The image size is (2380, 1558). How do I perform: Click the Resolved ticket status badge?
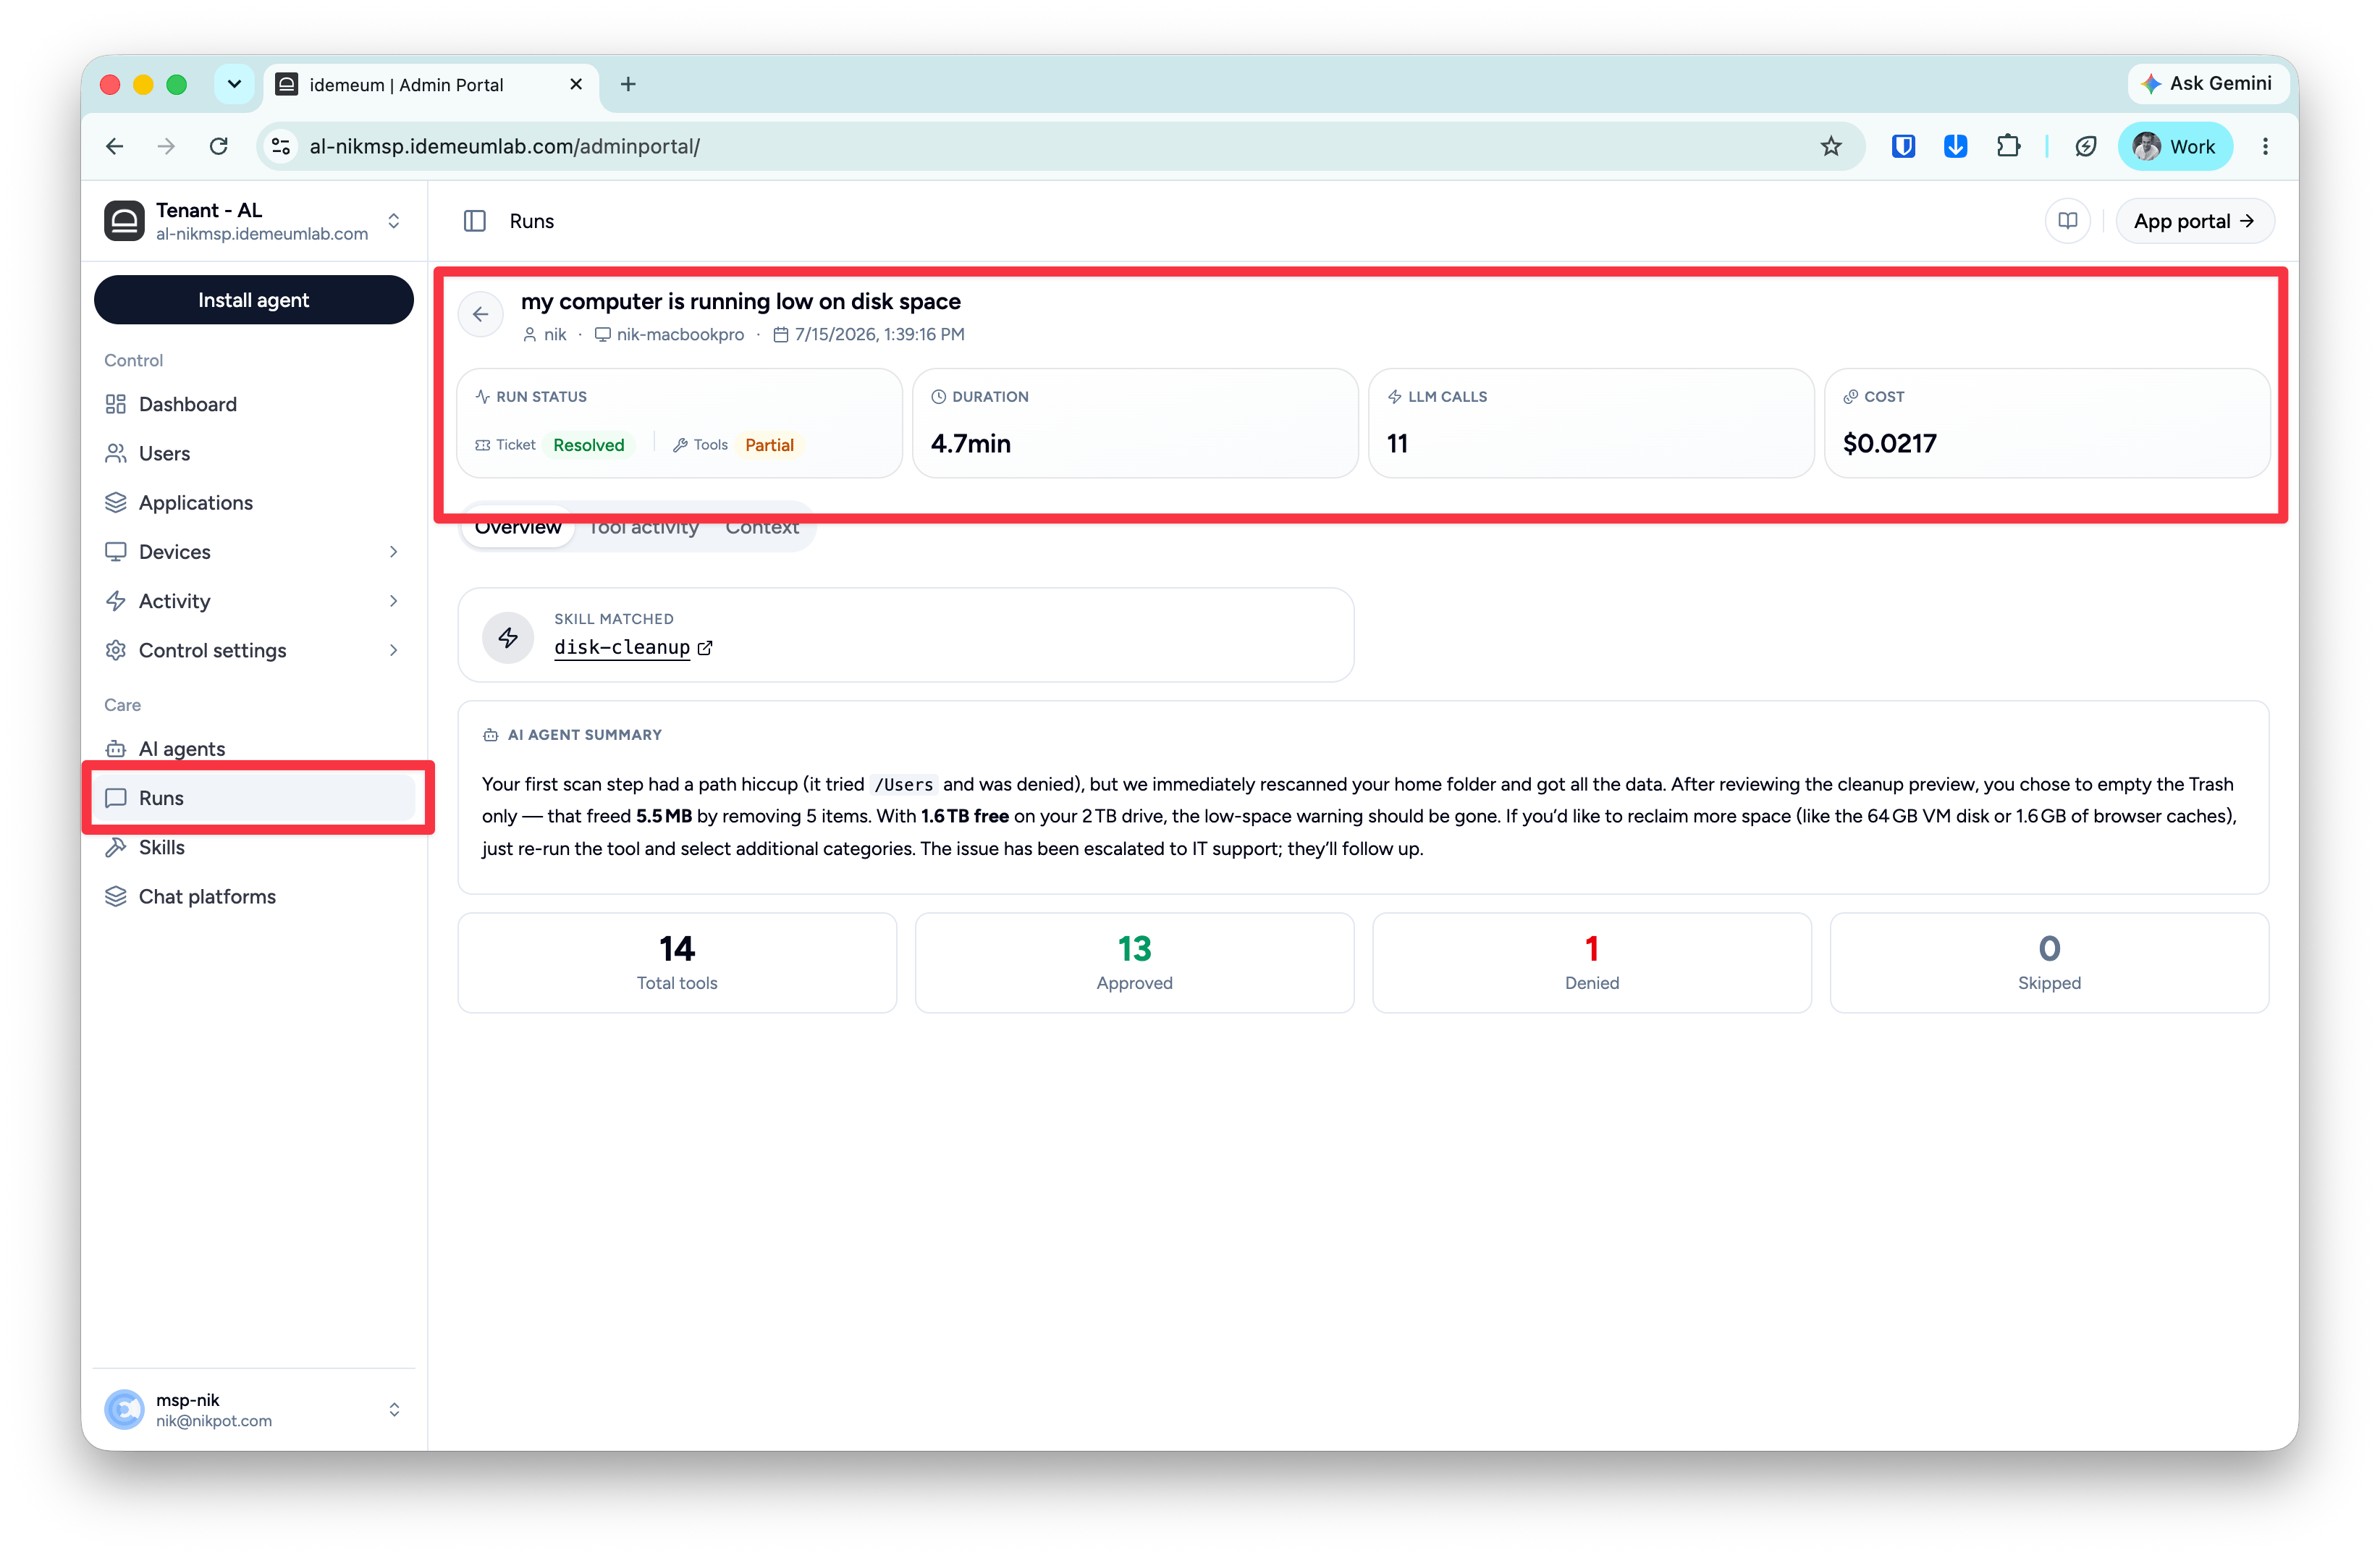click(588, 445)
